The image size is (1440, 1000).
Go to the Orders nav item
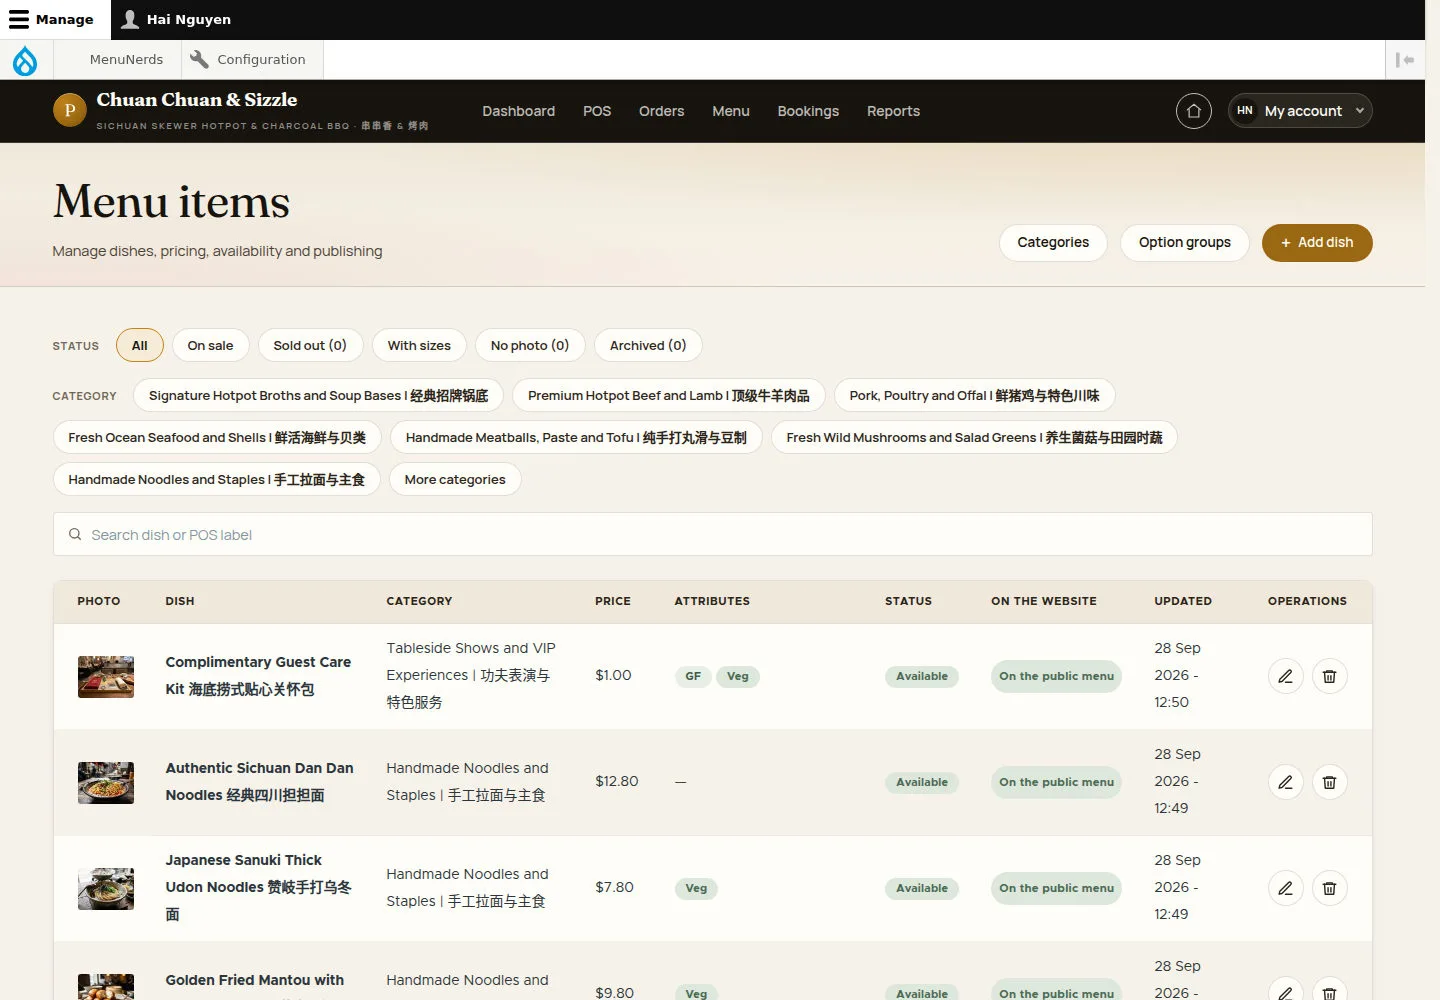point(661,111)
